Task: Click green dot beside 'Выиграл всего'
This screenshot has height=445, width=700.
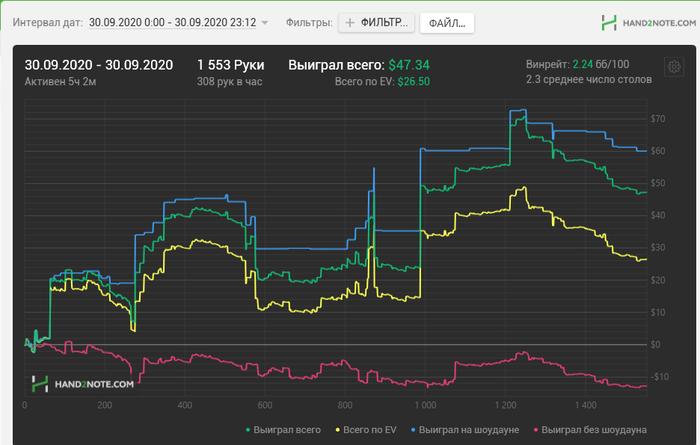Action: click(x=248, y=430)
